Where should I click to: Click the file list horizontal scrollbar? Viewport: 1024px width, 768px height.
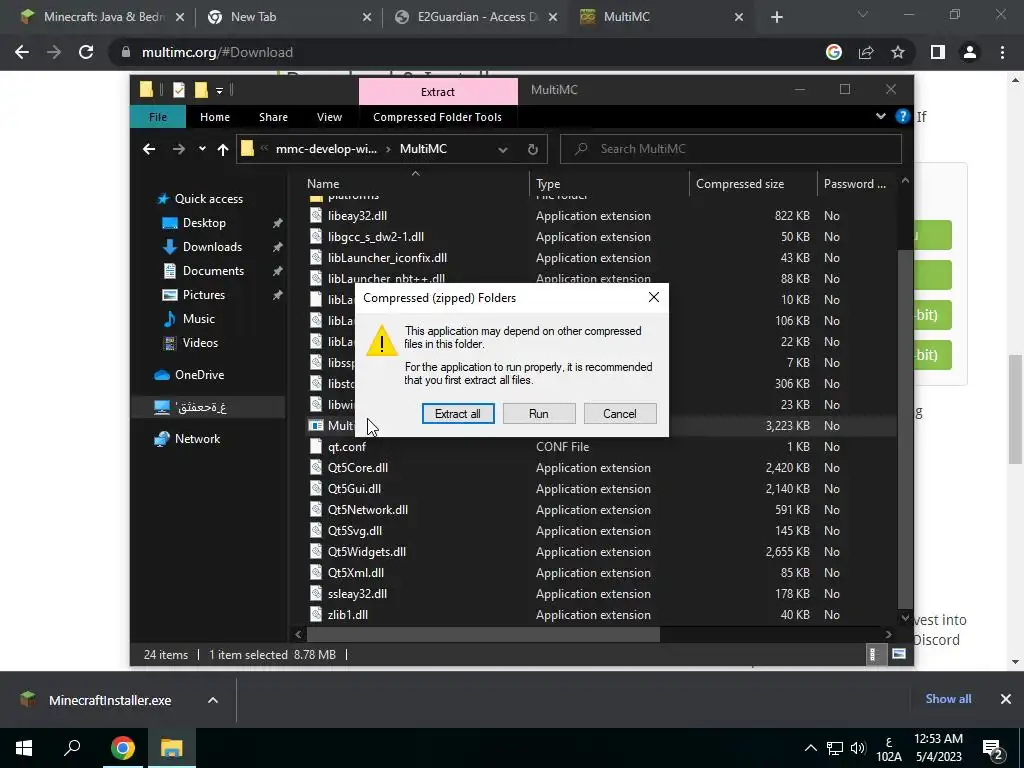point(483,634)
